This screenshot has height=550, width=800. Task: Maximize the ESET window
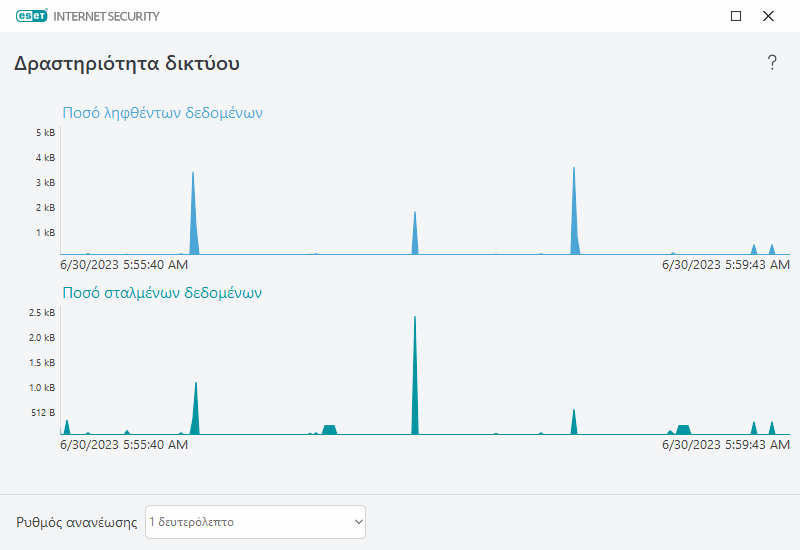click(736, 16)
